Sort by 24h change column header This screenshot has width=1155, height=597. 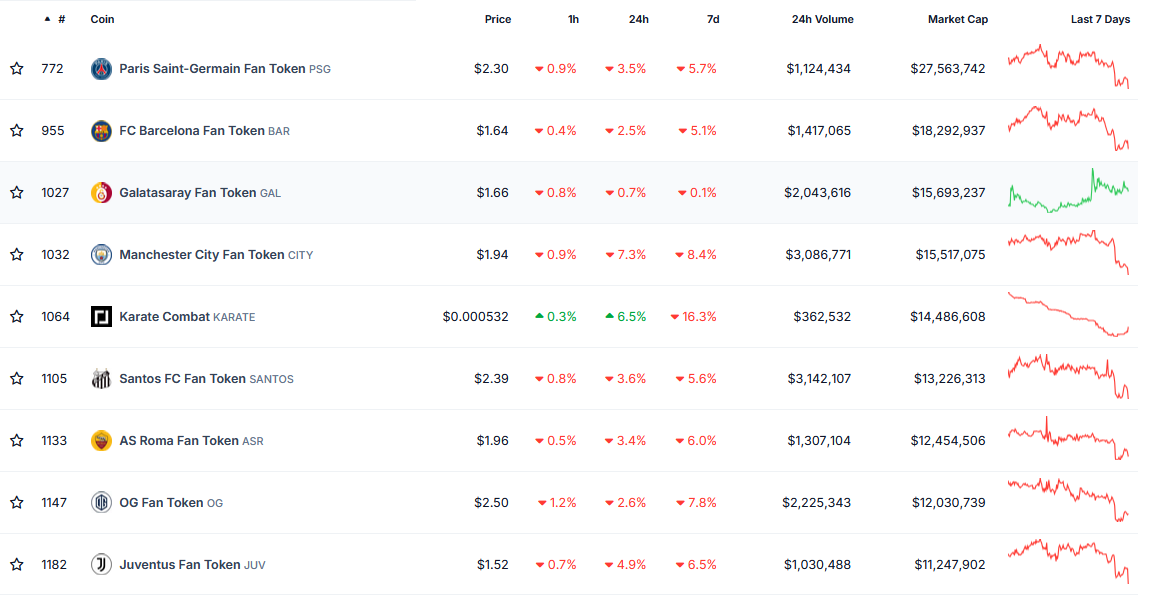(639, 19)
